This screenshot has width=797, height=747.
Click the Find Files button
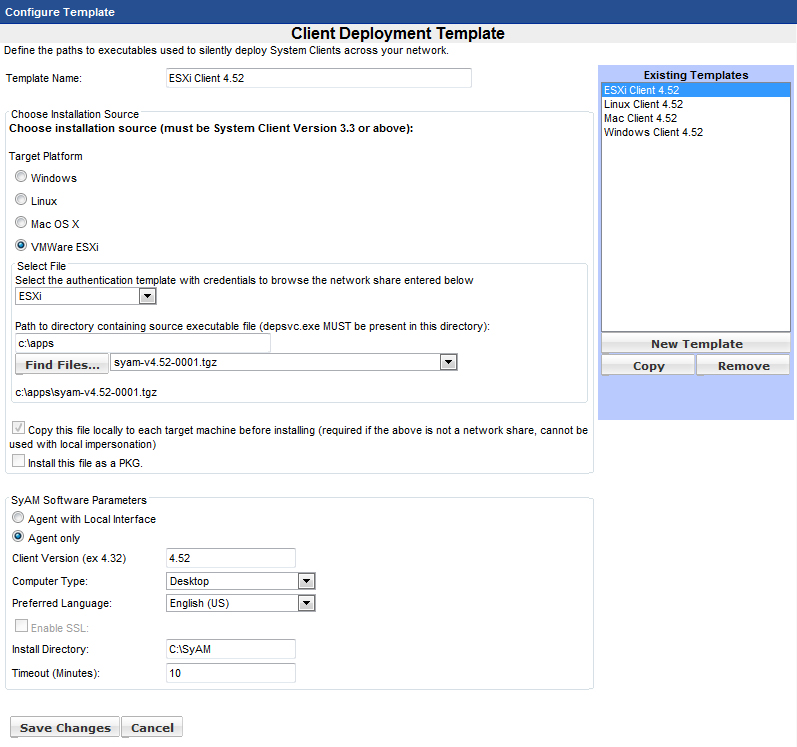coord(62,364)
